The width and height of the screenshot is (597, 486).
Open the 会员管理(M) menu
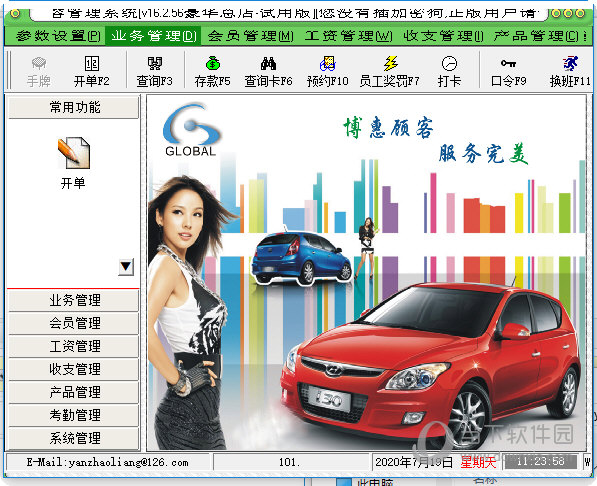[x=251, y=36]
